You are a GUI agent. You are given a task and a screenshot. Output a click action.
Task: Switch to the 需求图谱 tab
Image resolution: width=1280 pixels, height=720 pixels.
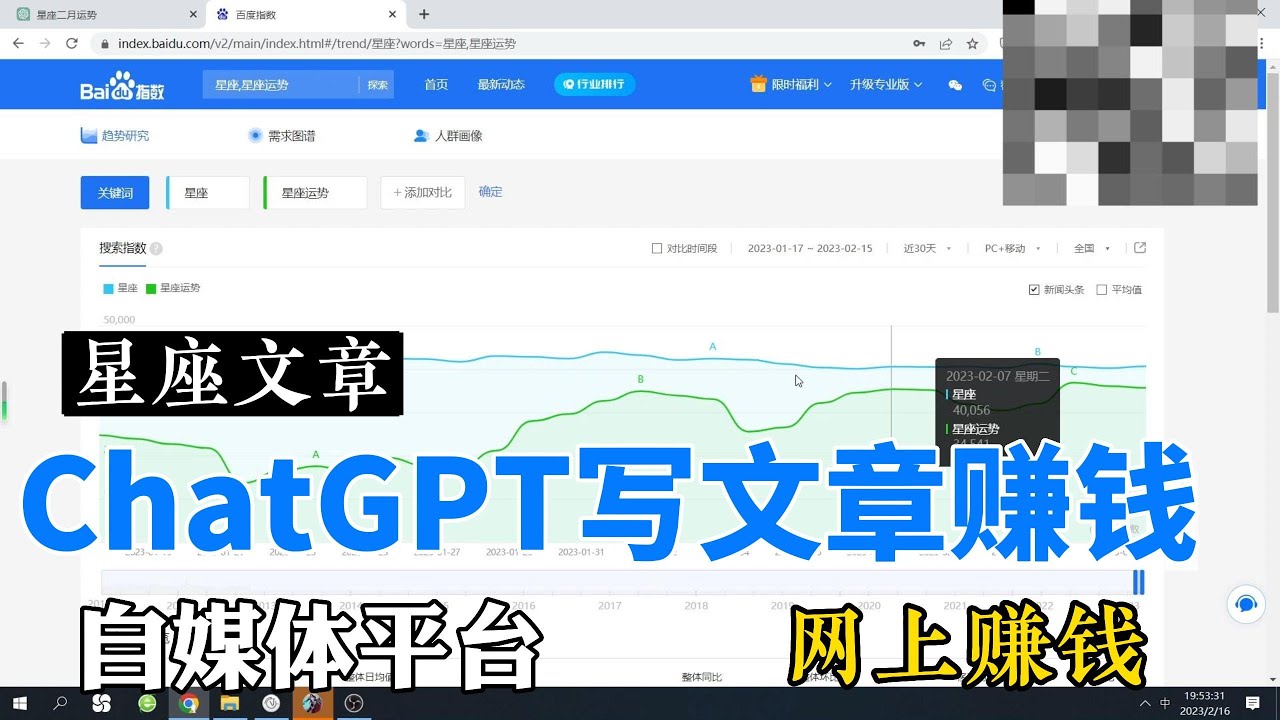tap(281, 135)
